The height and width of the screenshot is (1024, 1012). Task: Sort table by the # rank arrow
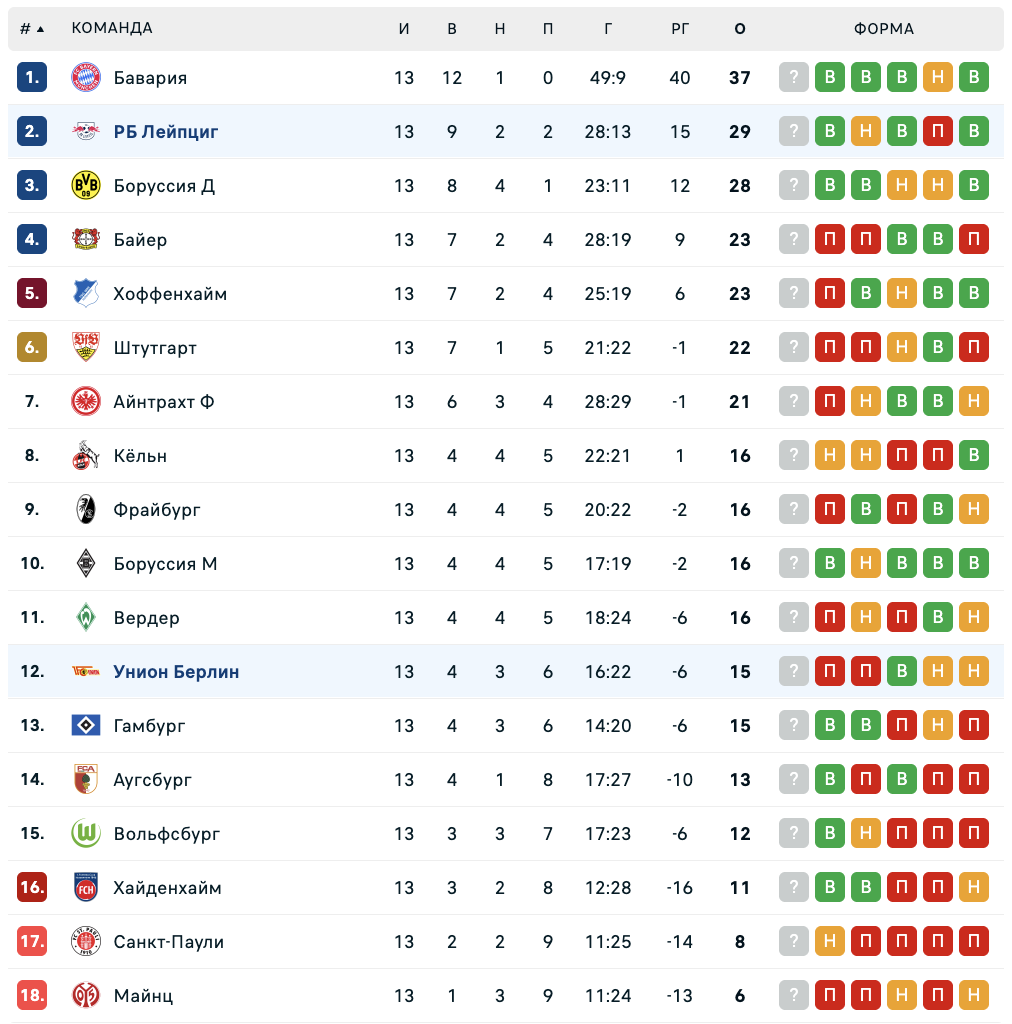tap(33, 29)
